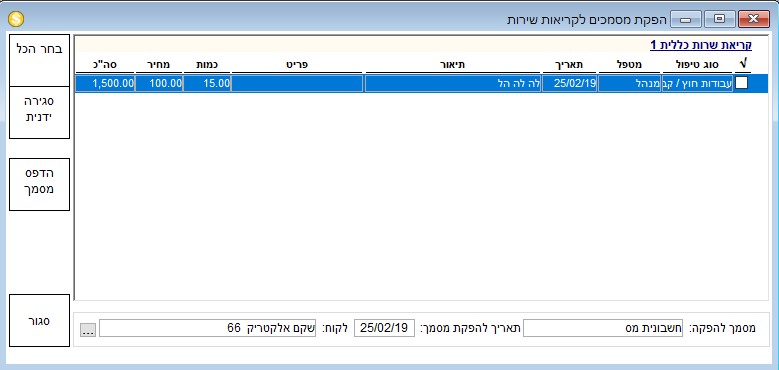Screen dimensions: 779x370
Task: Maximize the הפקת מסמכים window
Action: coord(719,19)
